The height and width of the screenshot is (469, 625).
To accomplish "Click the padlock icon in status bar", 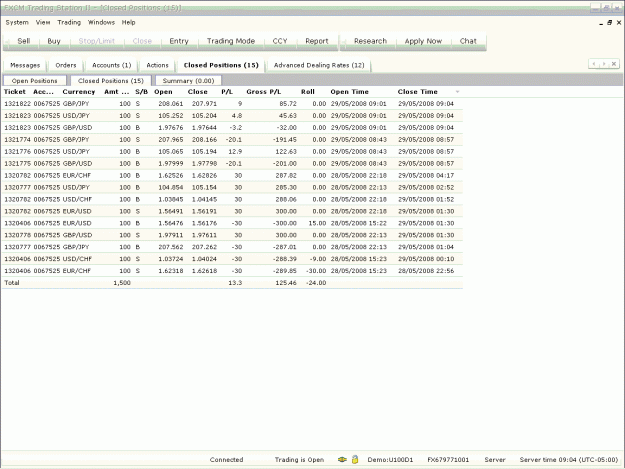I will pos(355,459).
